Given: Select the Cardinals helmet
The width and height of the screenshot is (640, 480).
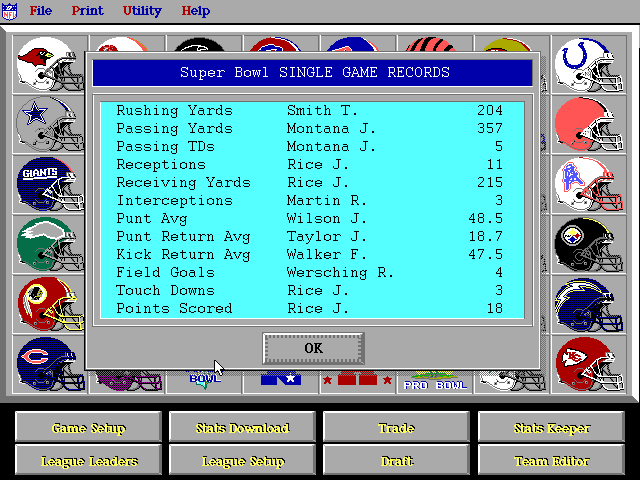Looking at the screenshot, I should 50,64.
